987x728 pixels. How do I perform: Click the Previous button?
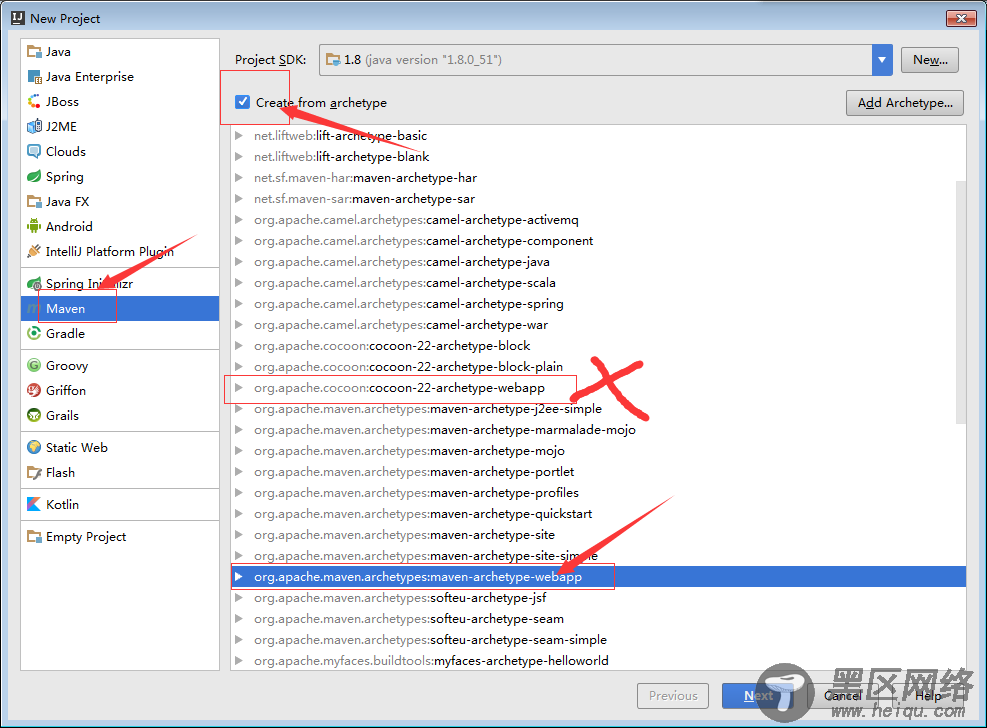click(x=673, y=695)
